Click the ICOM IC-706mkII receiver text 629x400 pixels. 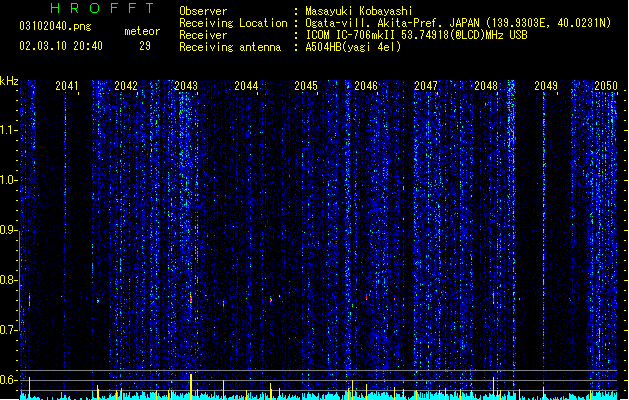(416, 35)
